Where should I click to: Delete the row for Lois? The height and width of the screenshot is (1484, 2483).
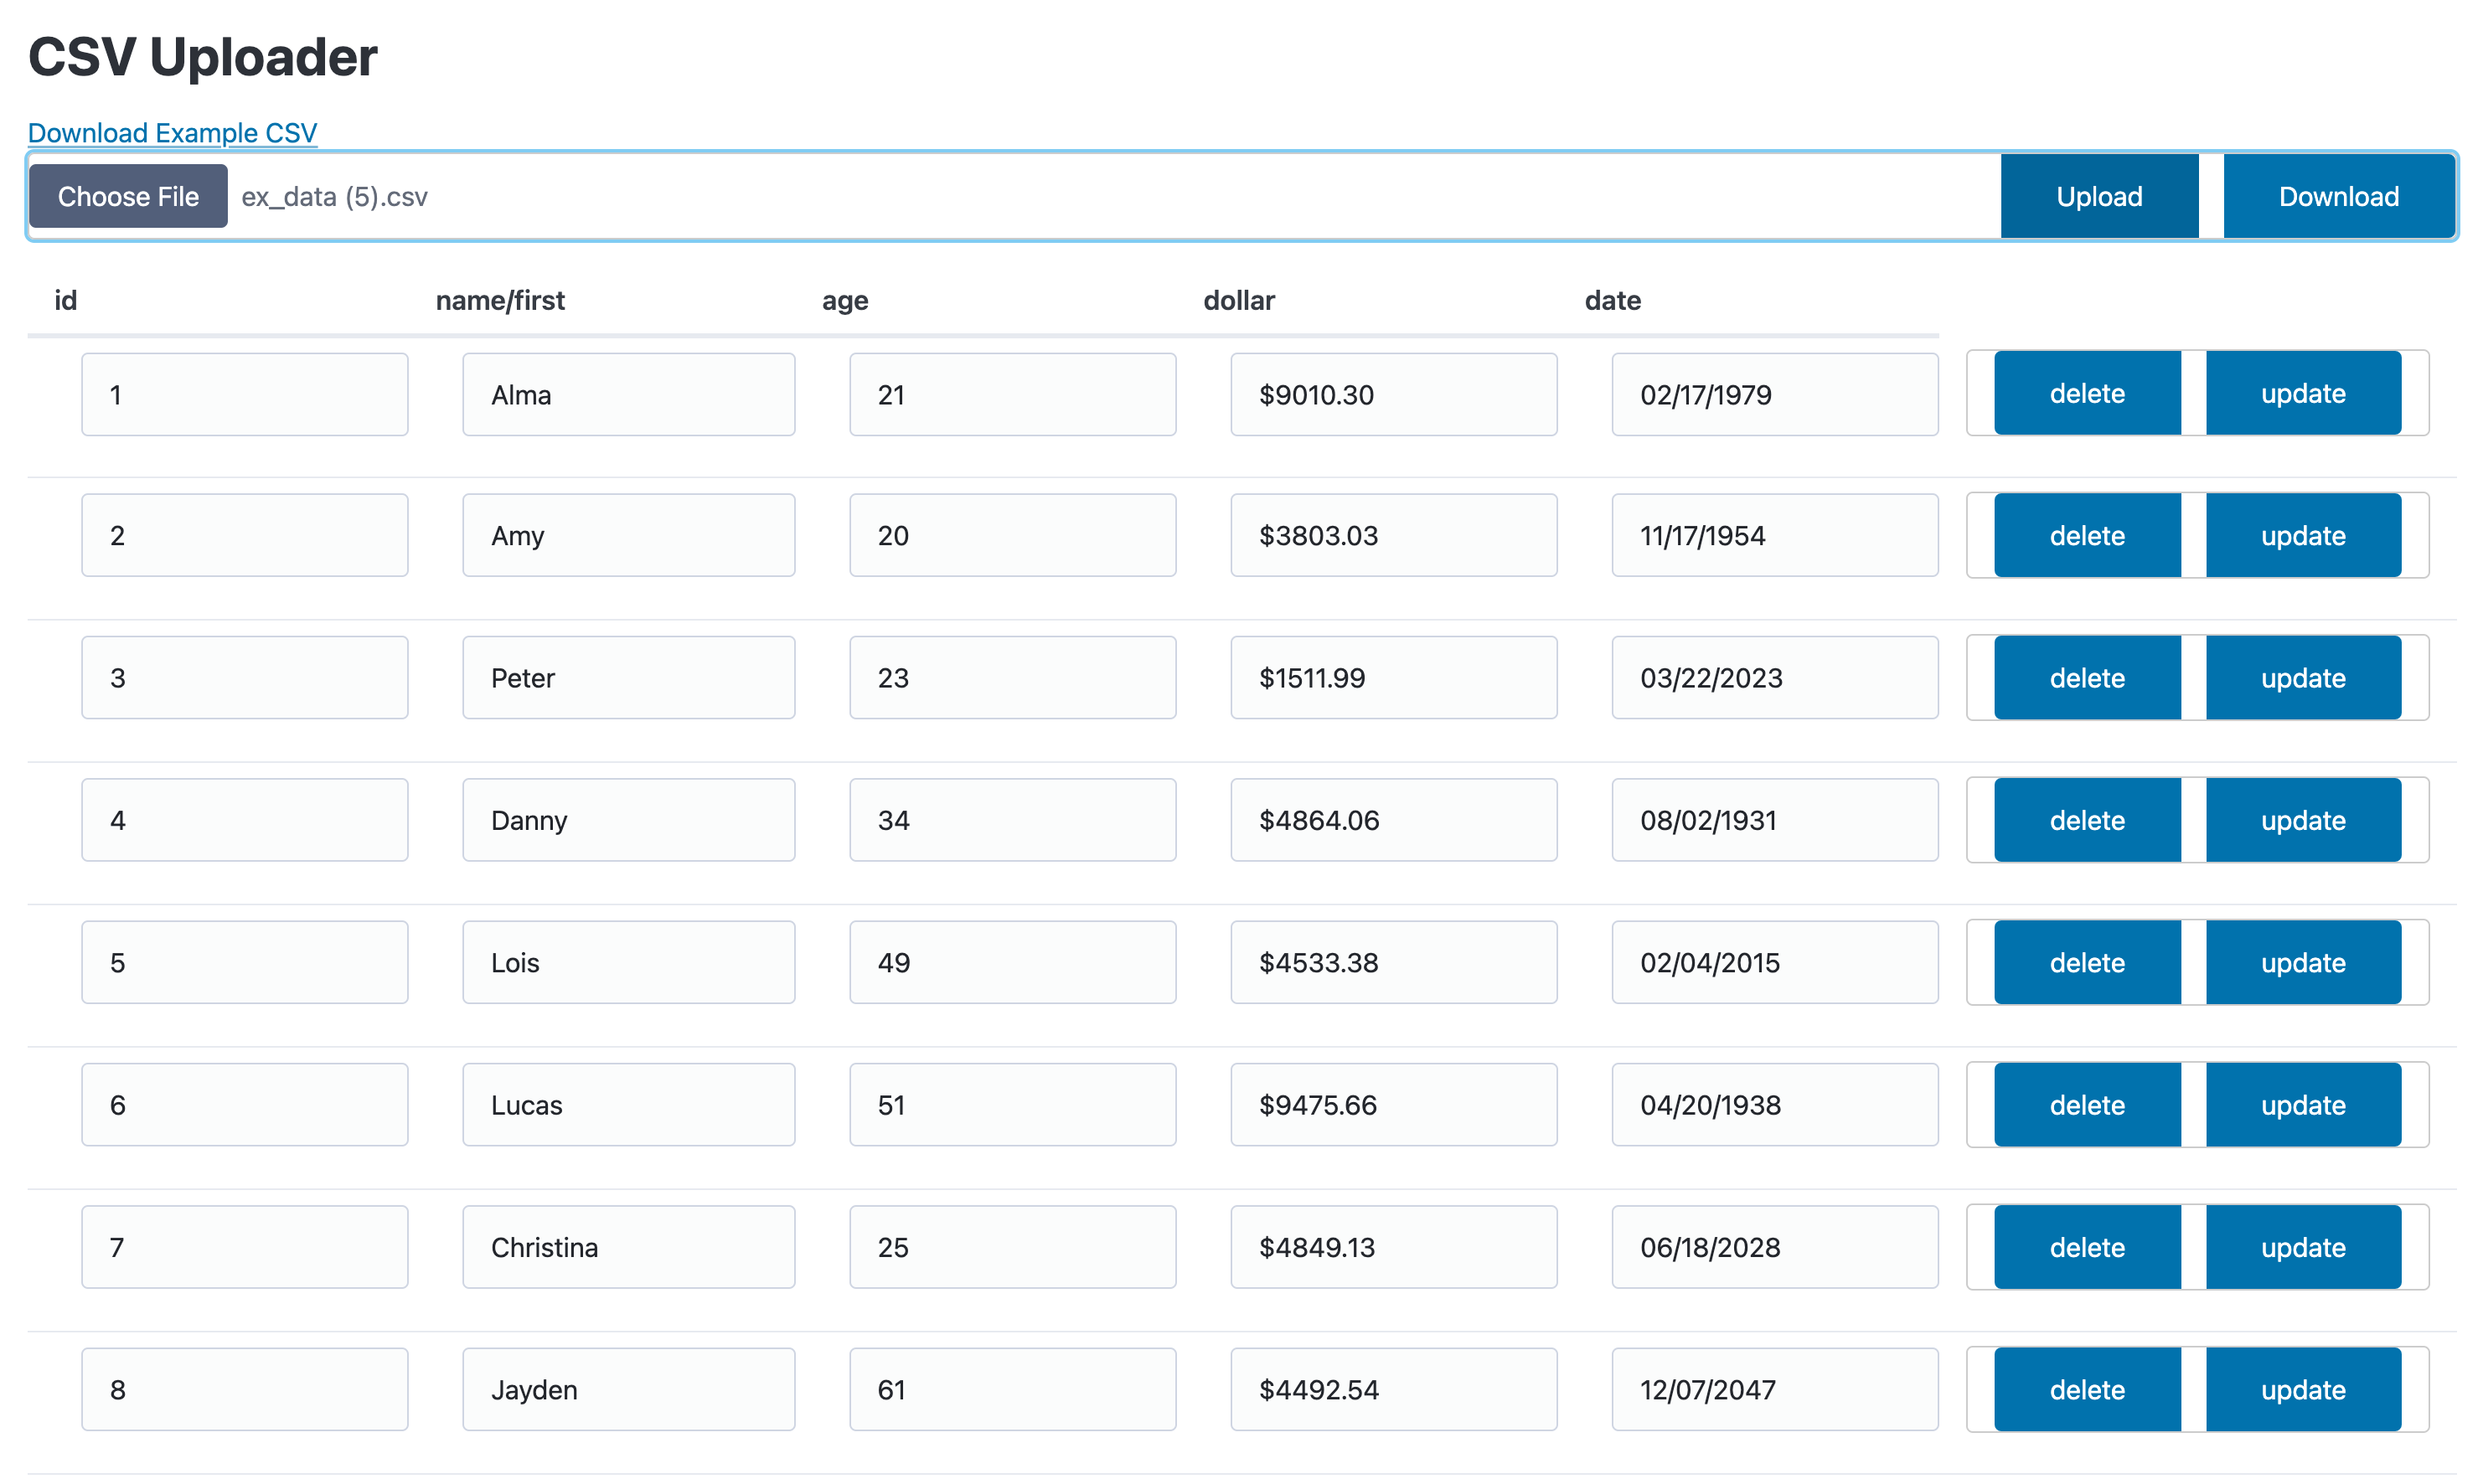point(2087,962)
